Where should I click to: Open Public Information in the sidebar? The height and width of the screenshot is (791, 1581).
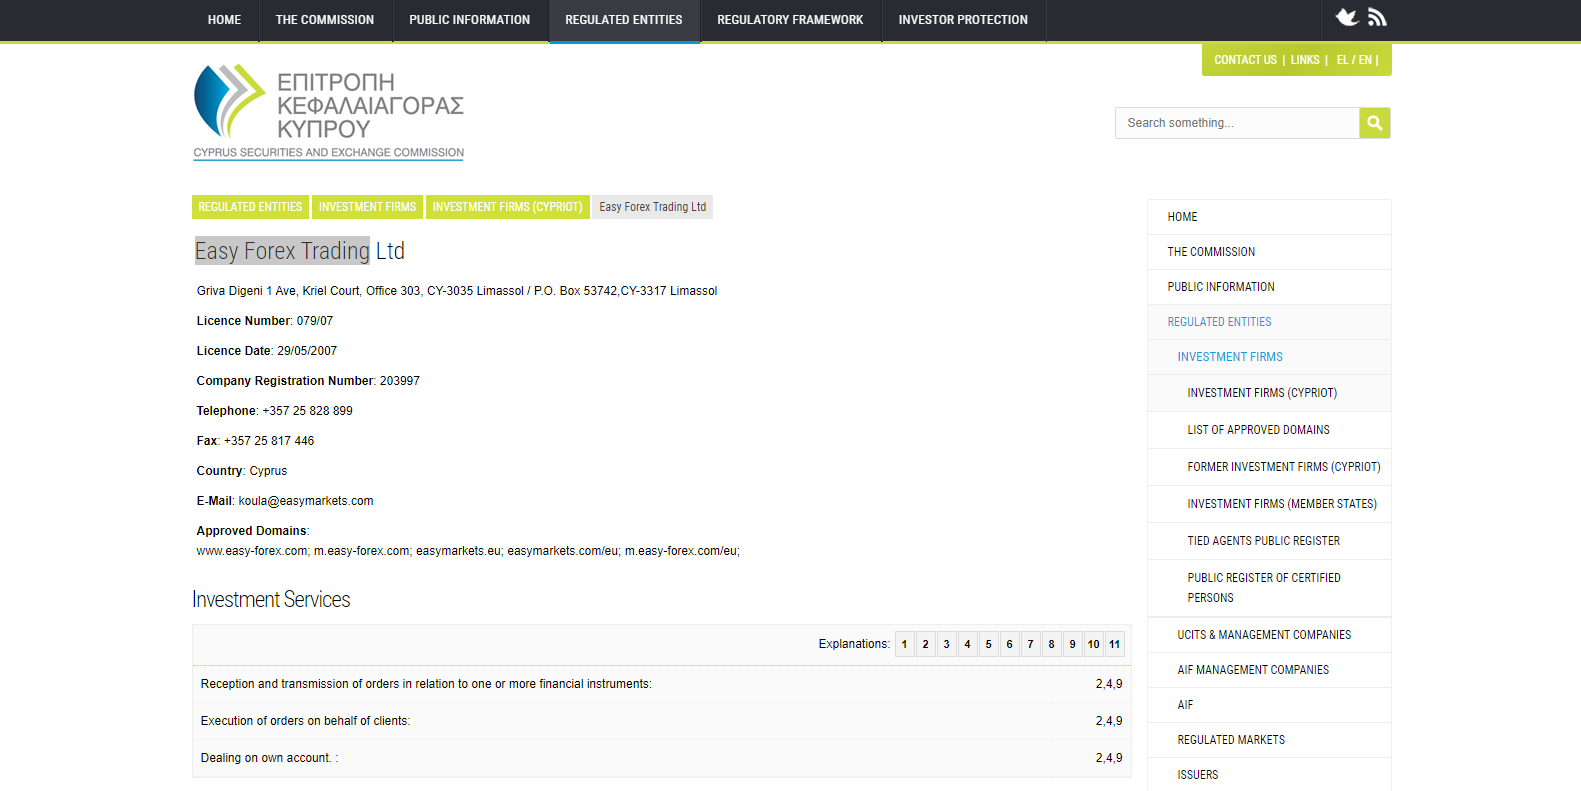point(1269,287)
